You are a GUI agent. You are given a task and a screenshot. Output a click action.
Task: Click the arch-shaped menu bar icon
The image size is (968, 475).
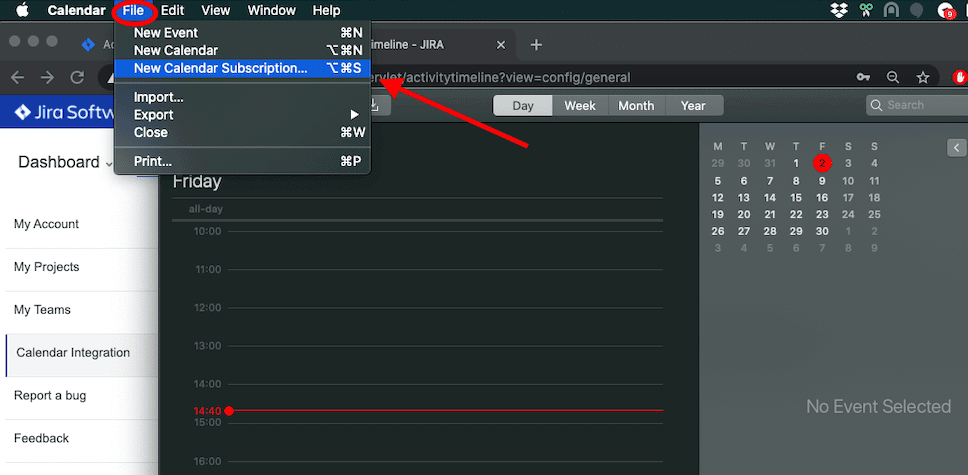tap(891, 10)
